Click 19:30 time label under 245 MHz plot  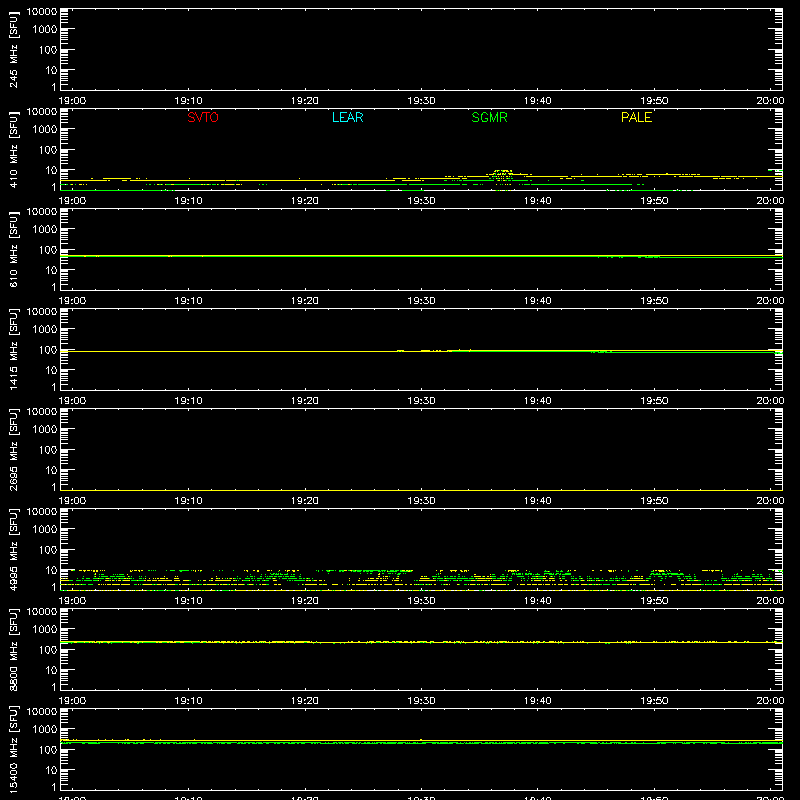click(421, 101)
